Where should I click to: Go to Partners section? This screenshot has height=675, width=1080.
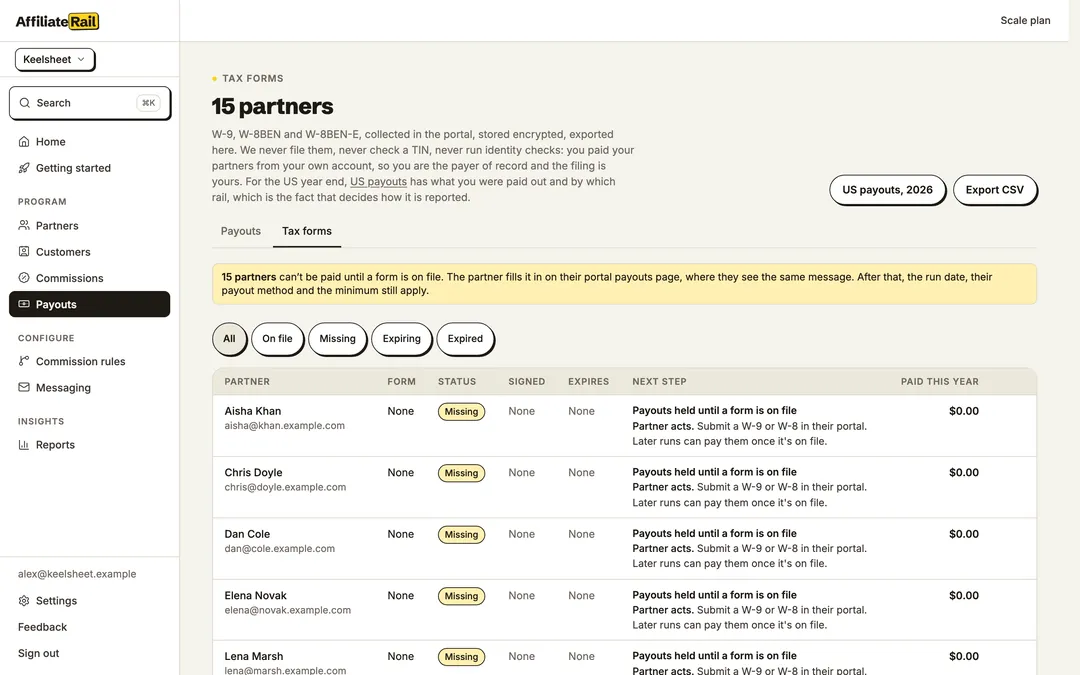(x=90, y=225)
